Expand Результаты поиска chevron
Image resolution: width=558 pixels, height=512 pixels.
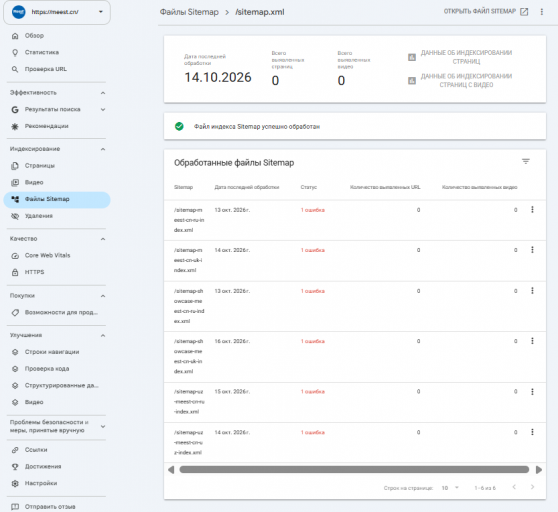click(103, 110)
